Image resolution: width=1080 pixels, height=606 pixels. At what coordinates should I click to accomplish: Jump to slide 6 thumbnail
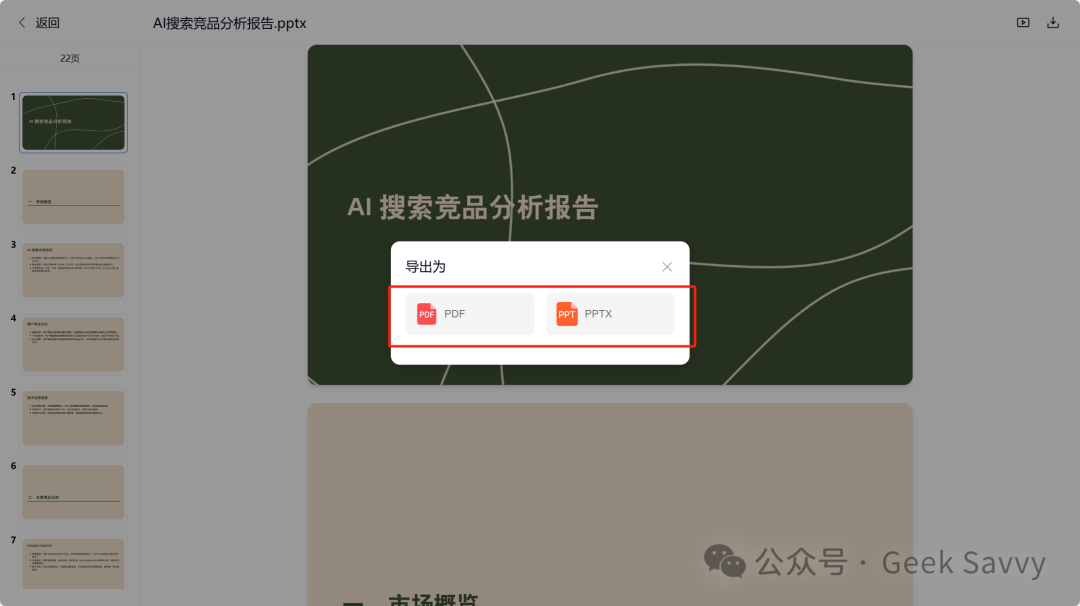pyautogui.click(x=74, y=492)
